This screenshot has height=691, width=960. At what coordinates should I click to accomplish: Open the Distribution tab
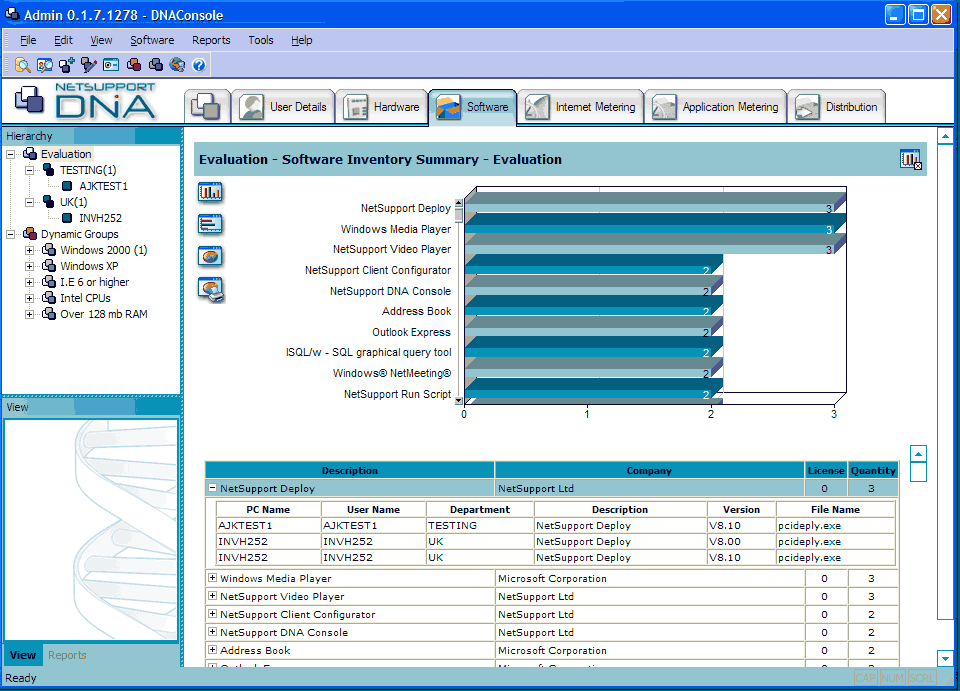[837, 107]
